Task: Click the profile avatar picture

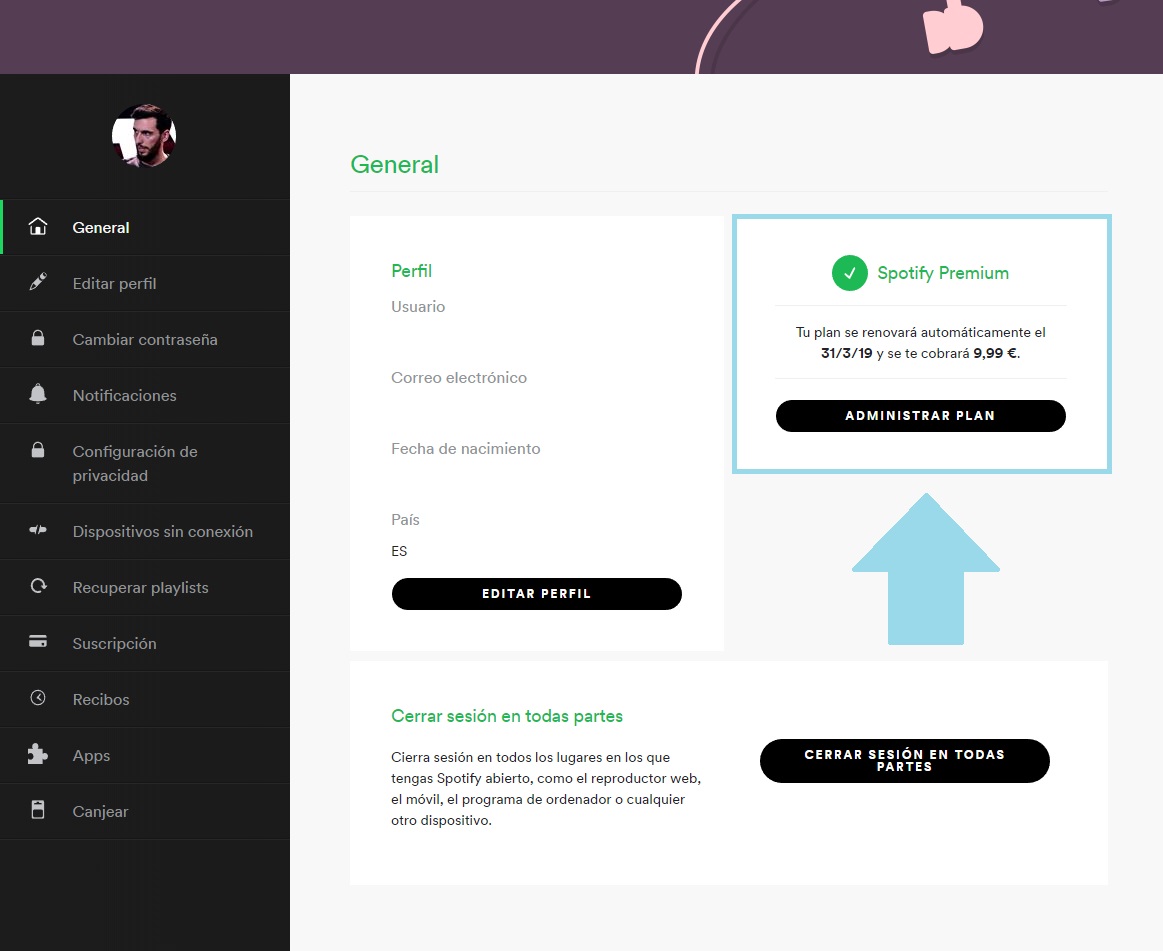Action: tap(144, 136)
